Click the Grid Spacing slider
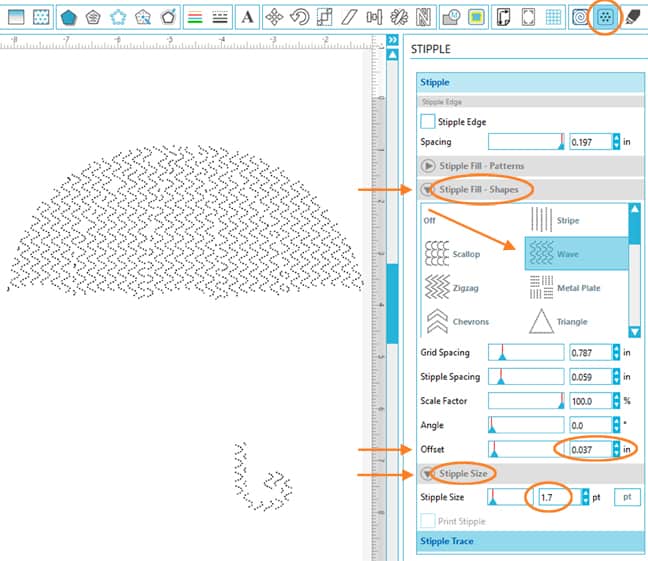648x561 pixels. click(x=525, y=353)
